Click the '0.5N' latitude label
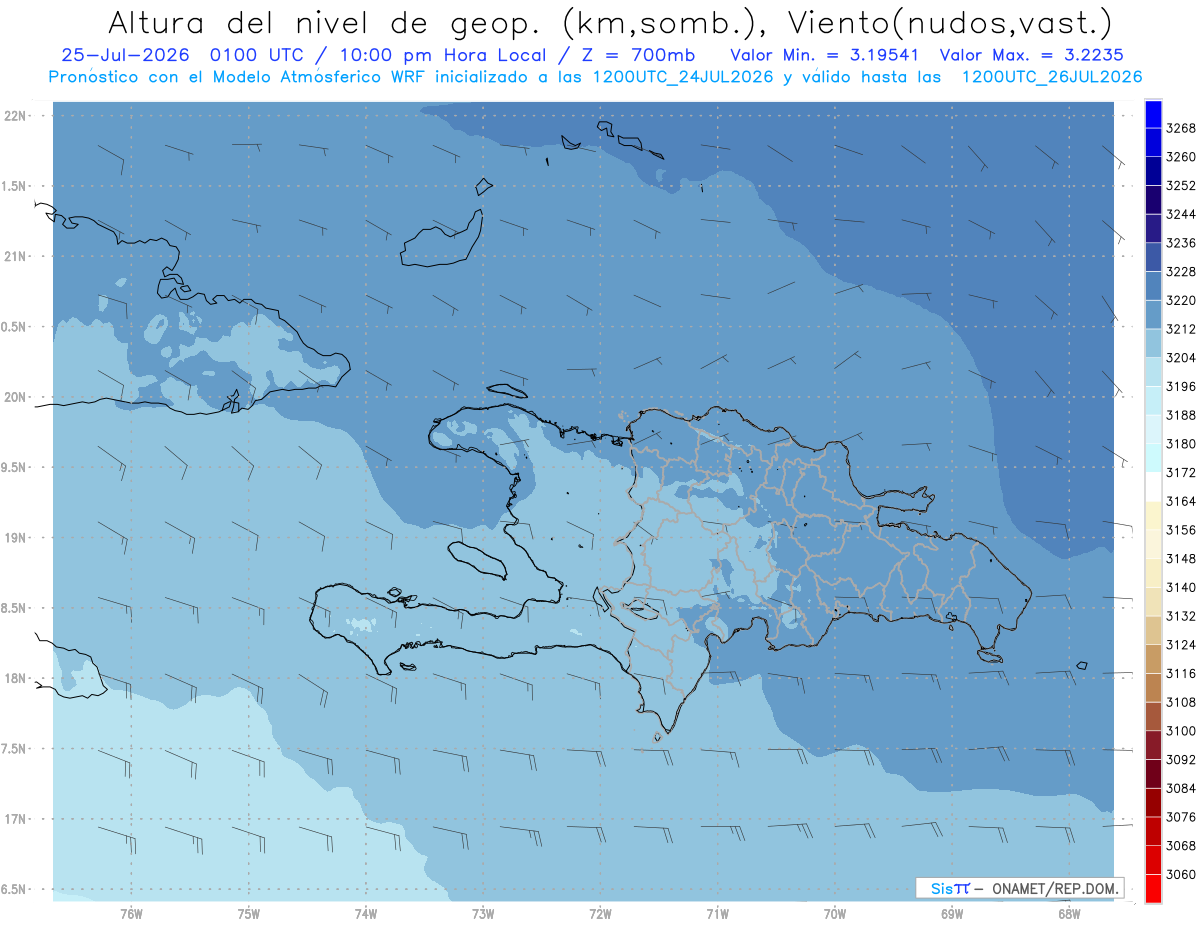The width and height of the screenshot is (1200, 927). click(15, 327)
